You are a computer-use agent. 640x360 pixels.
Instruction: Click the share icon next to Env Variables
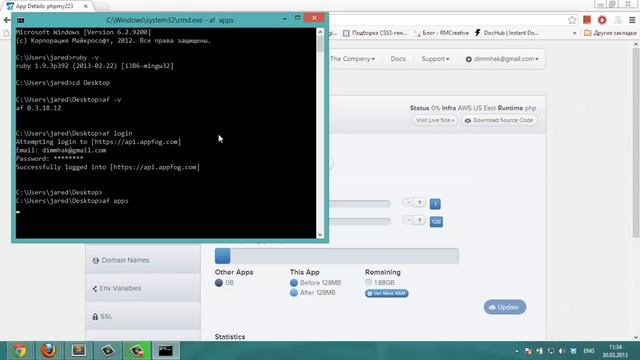coord(95,289)
